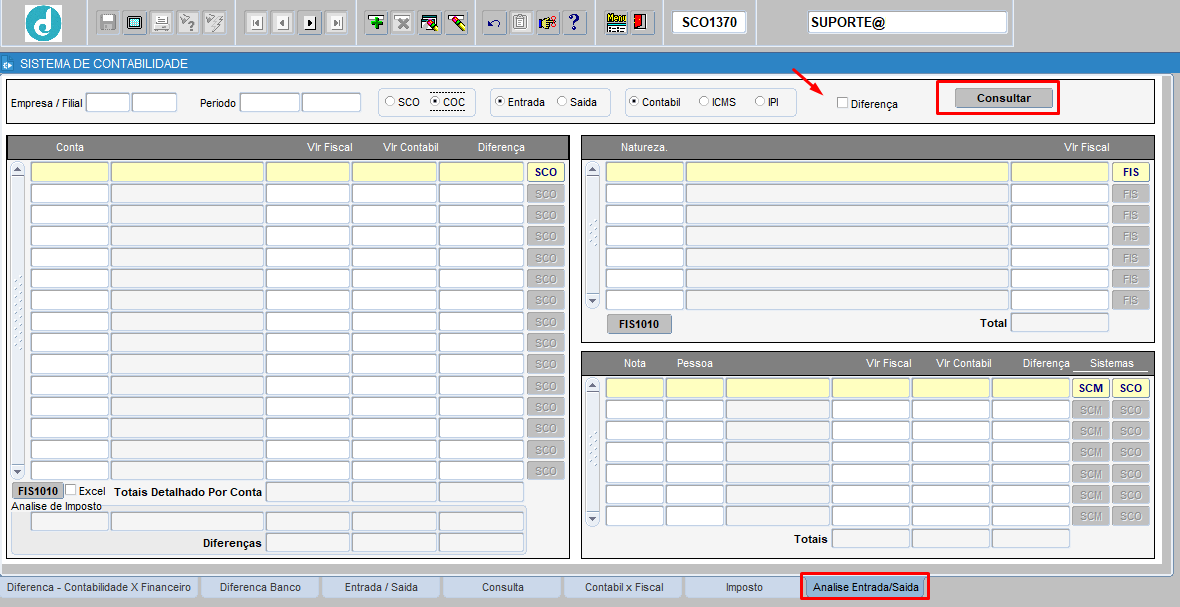Click the first Empresa / Filial field

[108, 102]
